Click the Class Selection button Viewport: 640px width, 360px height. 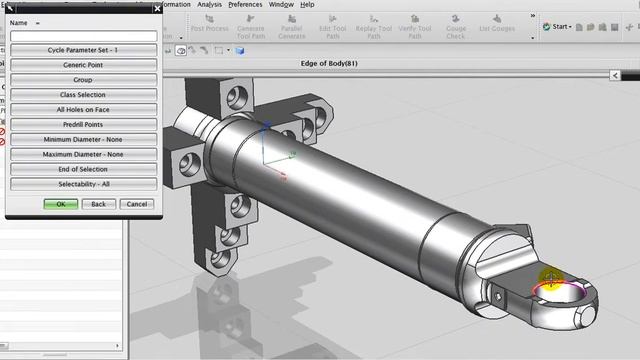pyautogui.click(x=83, y=95)
